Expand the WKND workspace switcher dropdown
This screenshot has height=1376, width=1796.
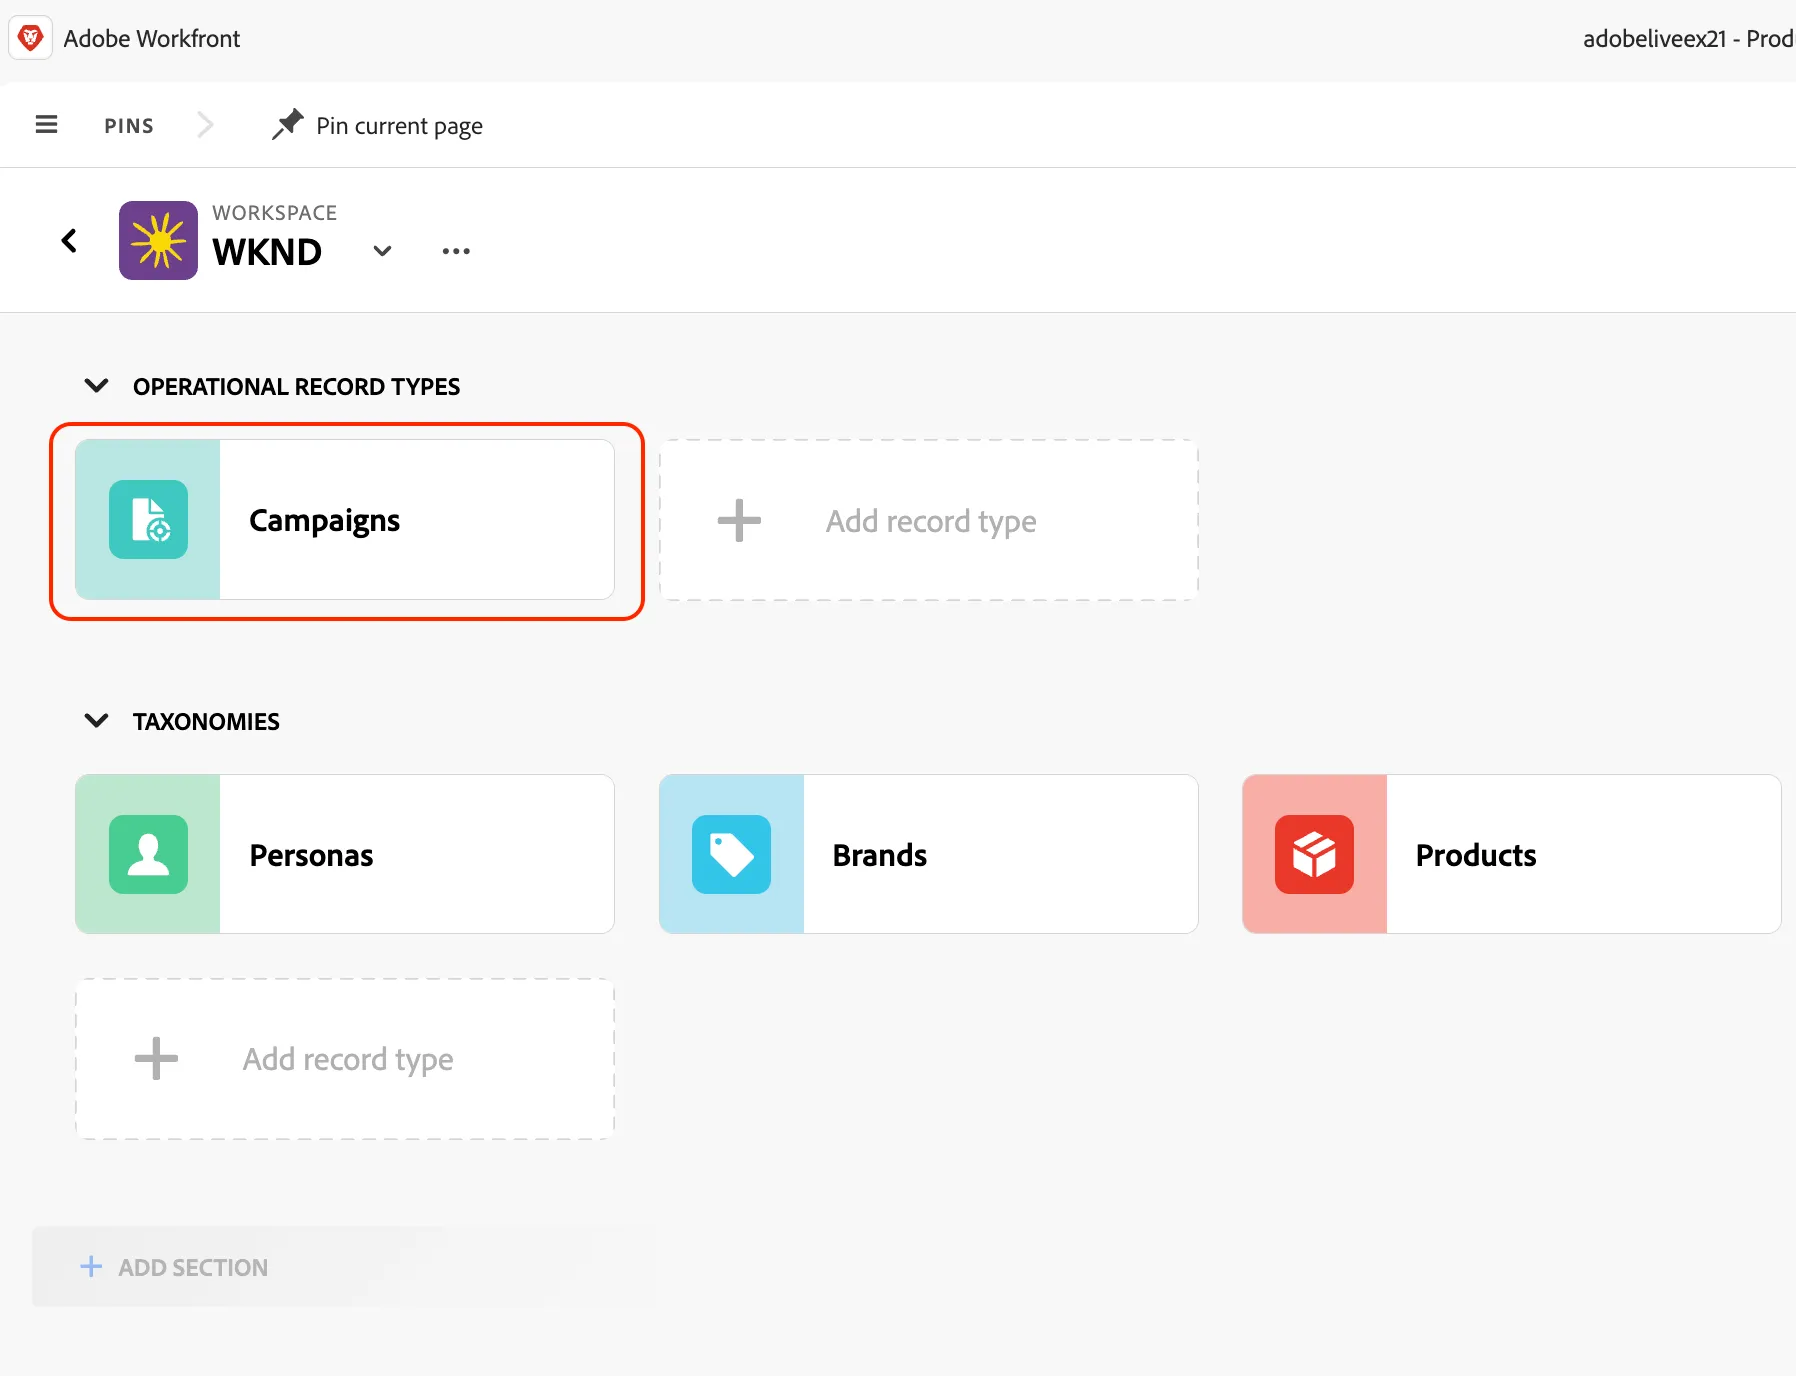pyautogui.click(x=382, y=251)
